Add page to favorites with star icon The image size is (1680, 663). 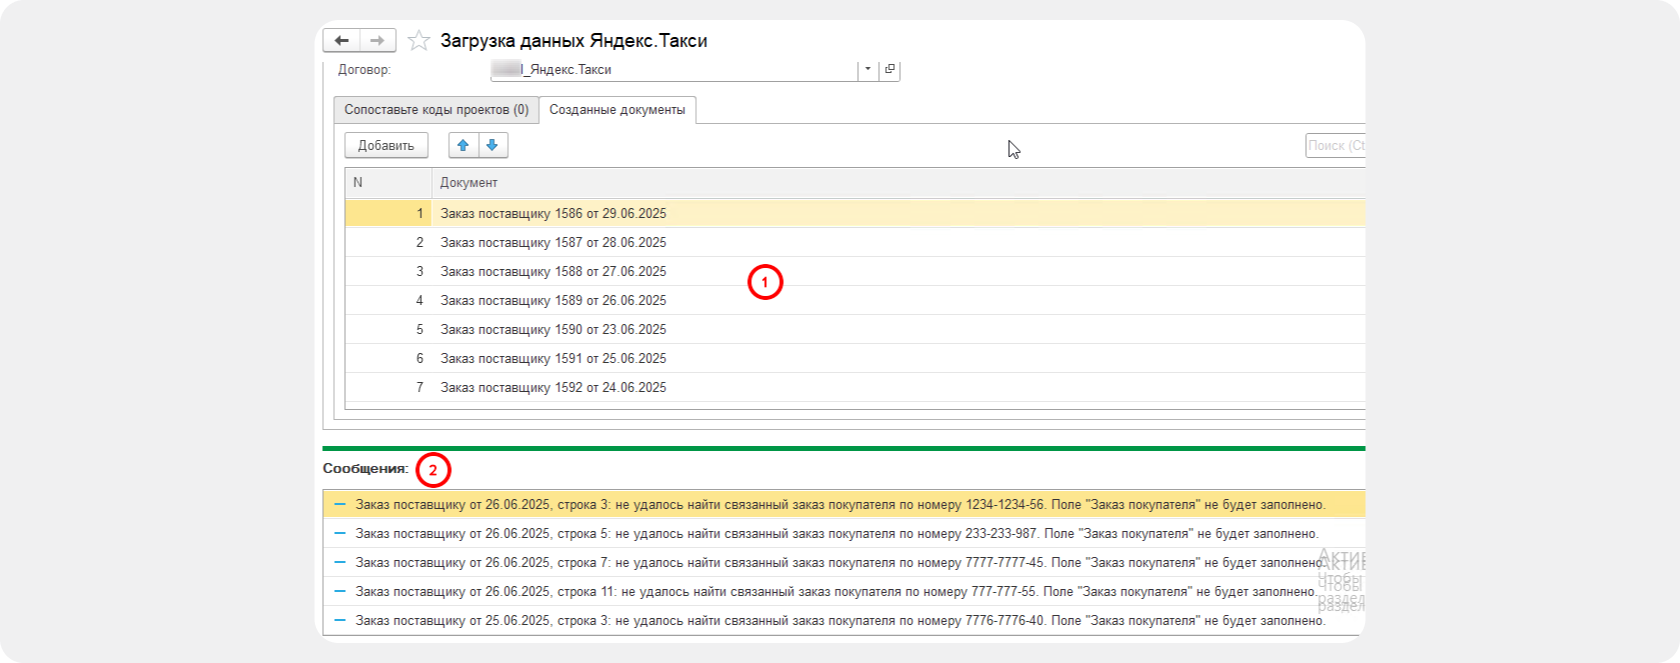(419, 41)
